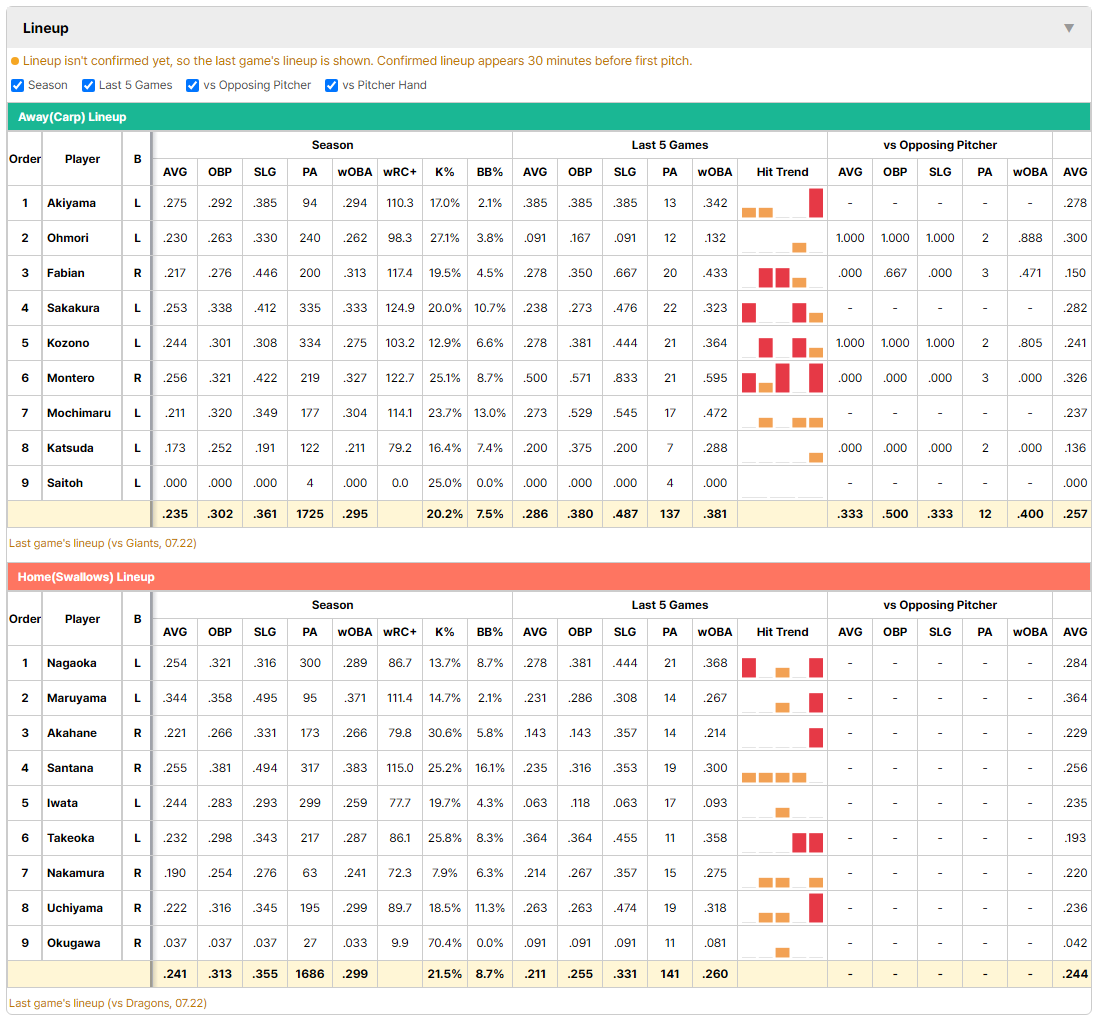Image resolution: width=1098 pixels, height=1021 pixels.
Task: Collapse the Lineup panel arrow
Action: click(x=1069, y=28)
